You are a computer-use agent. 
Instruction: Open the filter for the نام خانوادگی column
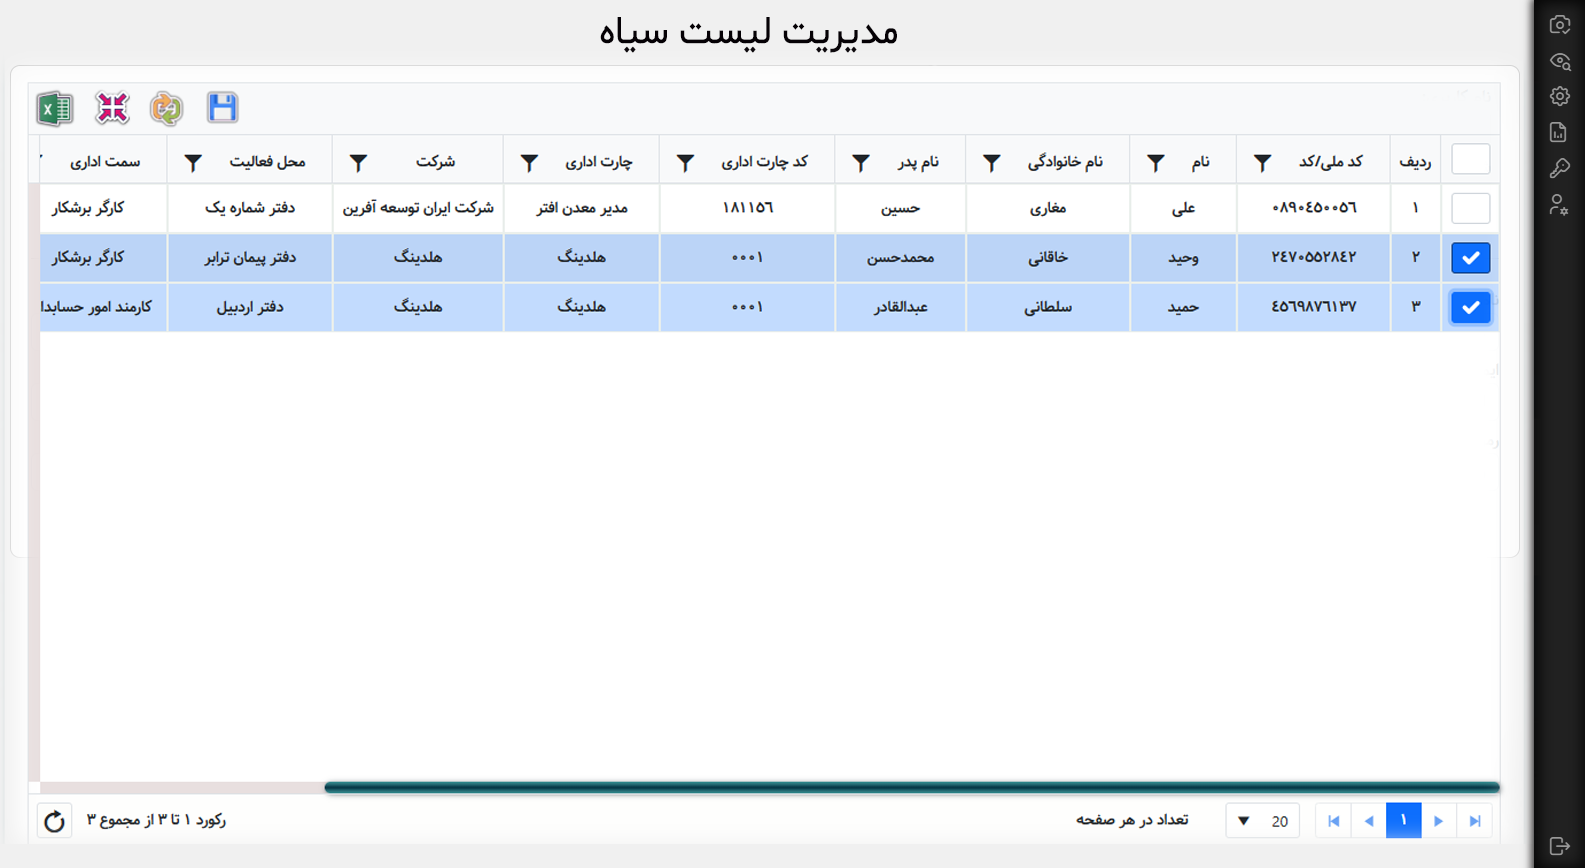[x=991, y=163]
